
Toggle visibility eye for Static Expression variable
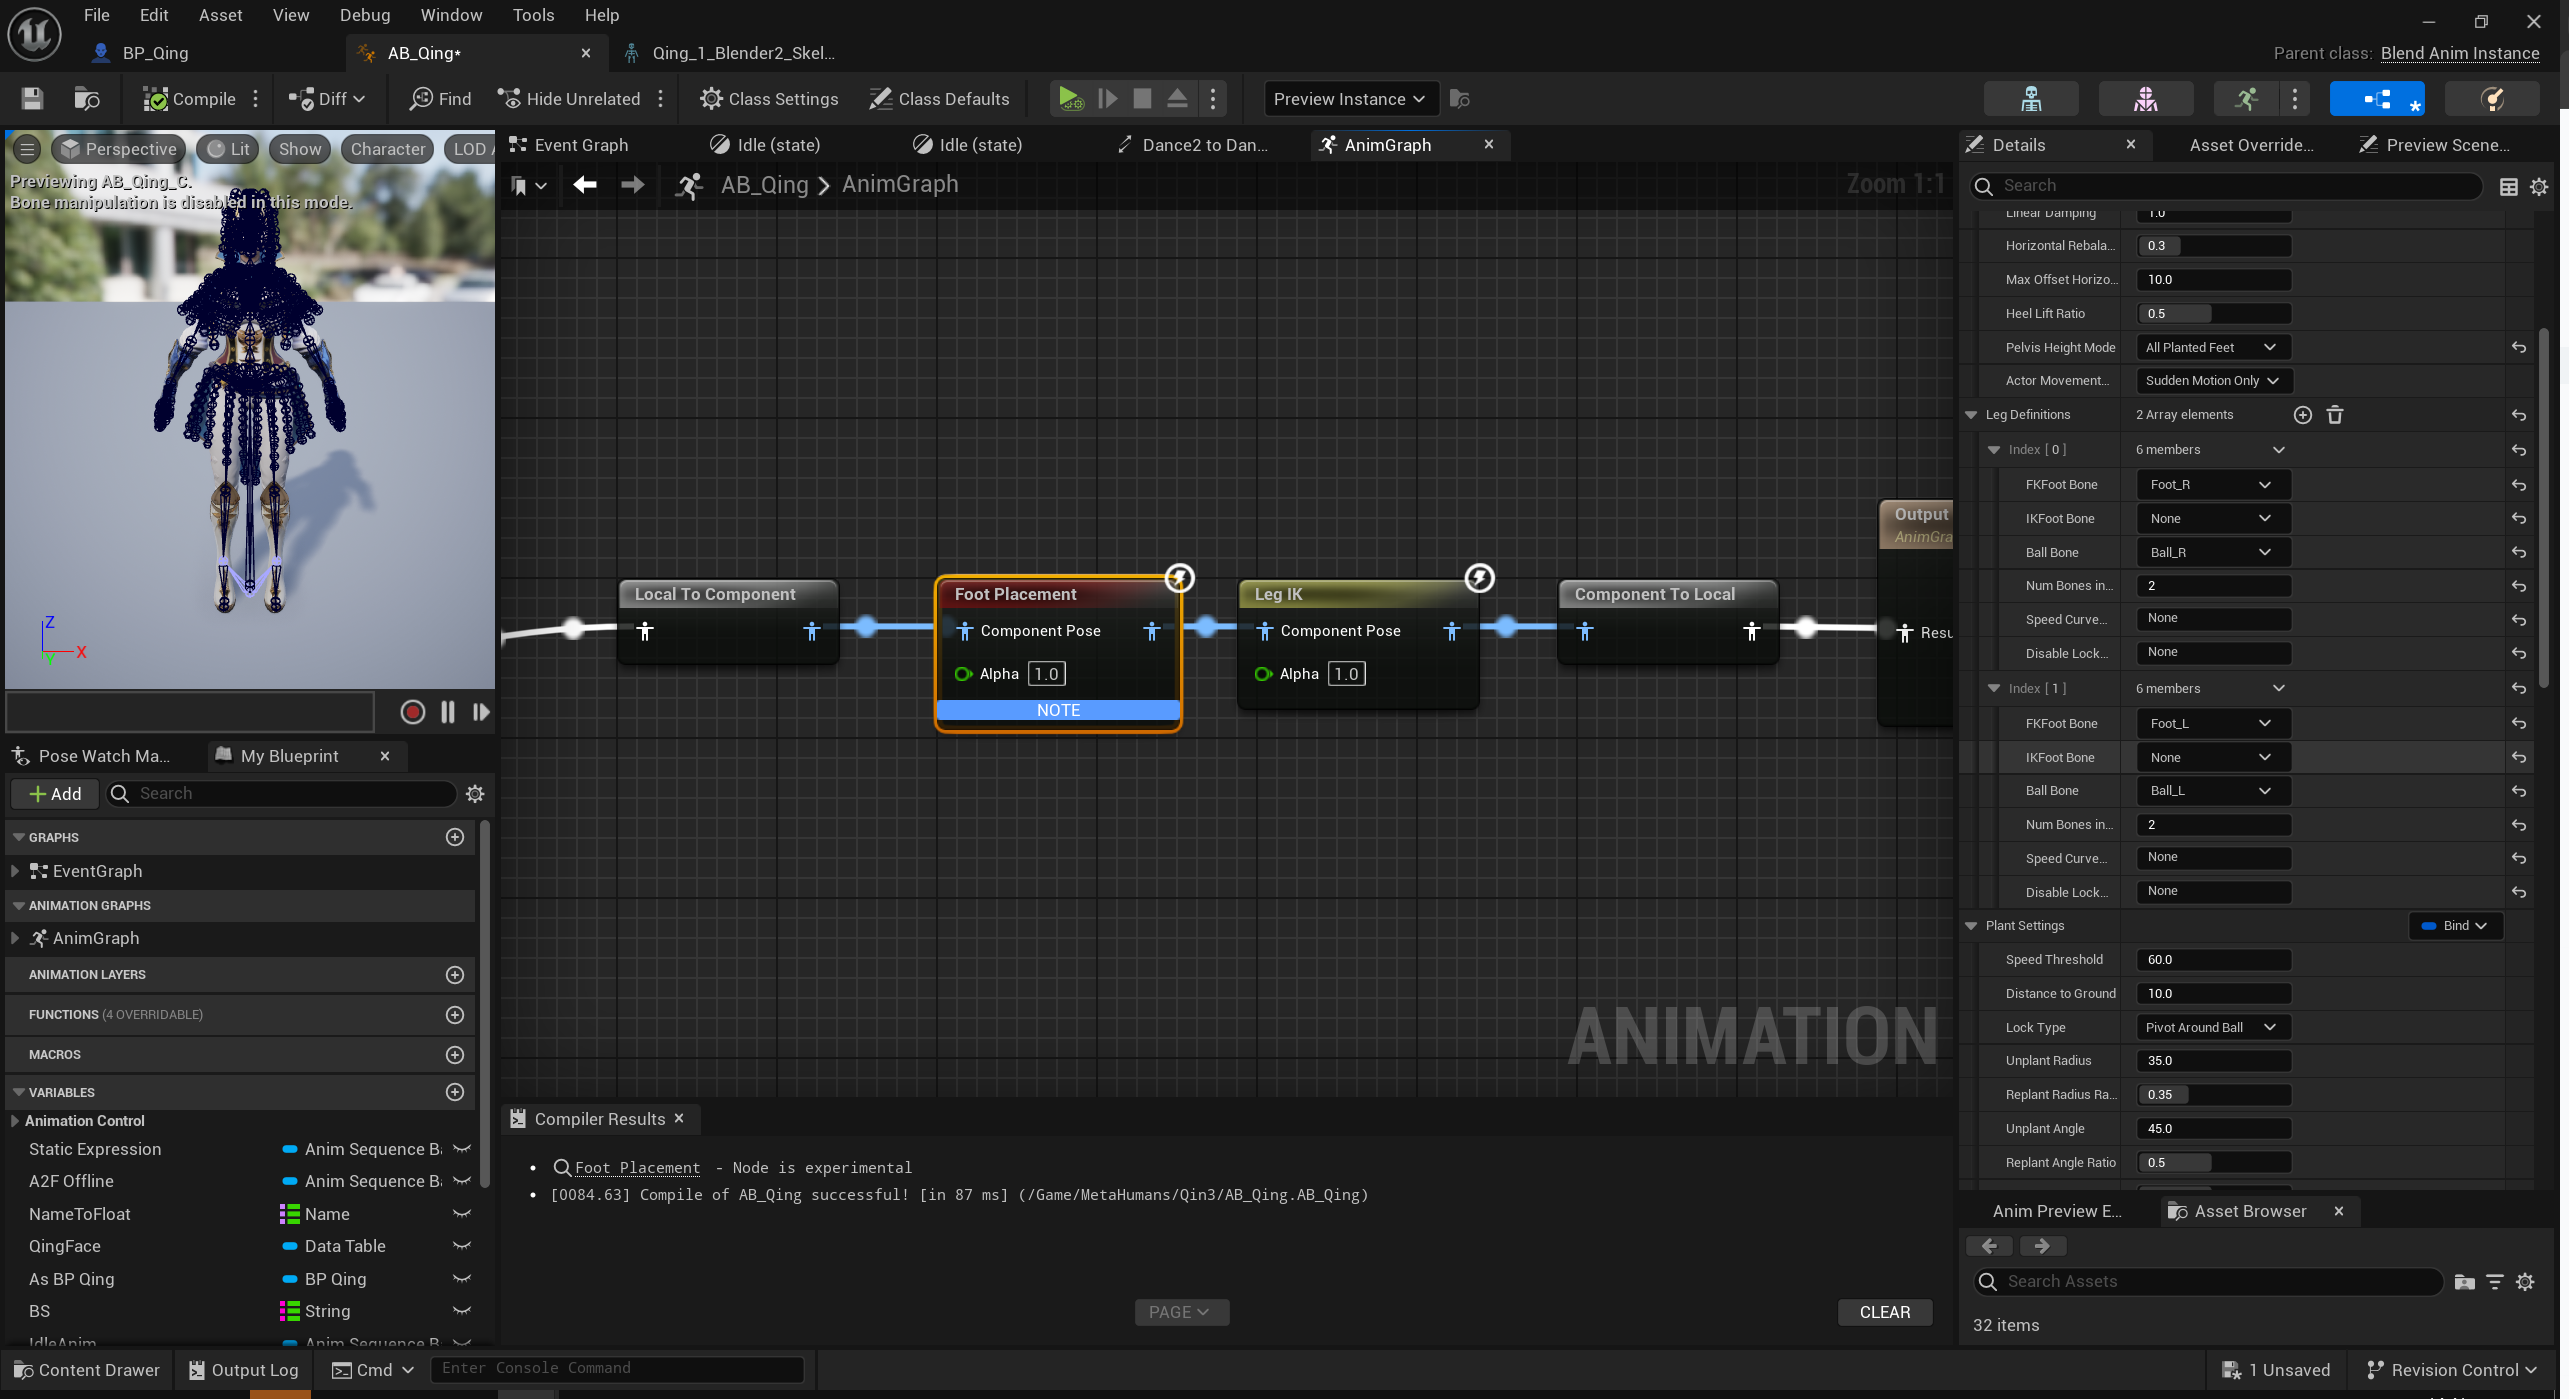pos(462,1149)
